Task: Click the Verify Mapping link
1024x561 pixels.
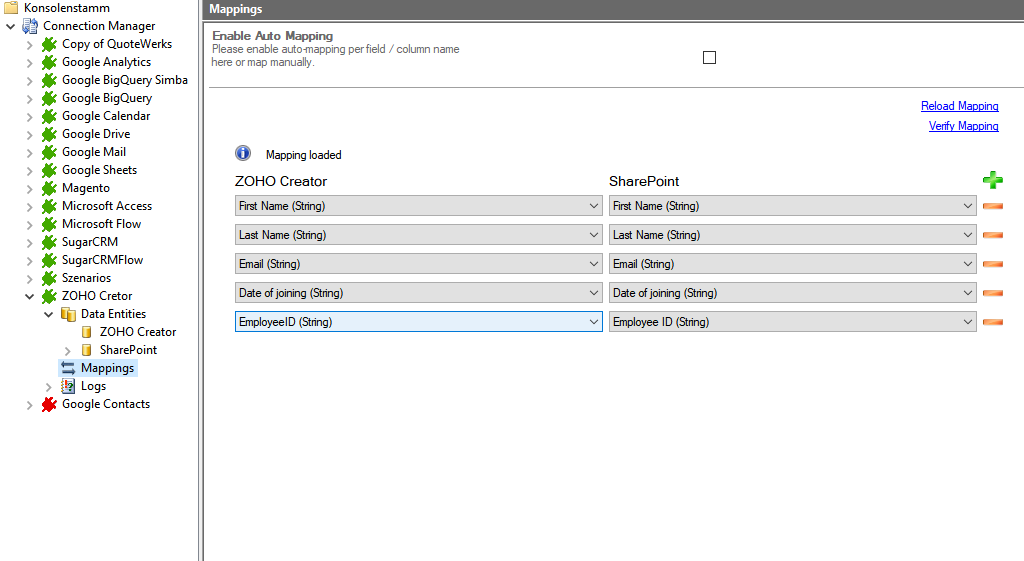Action: click(x=963, y=126)
